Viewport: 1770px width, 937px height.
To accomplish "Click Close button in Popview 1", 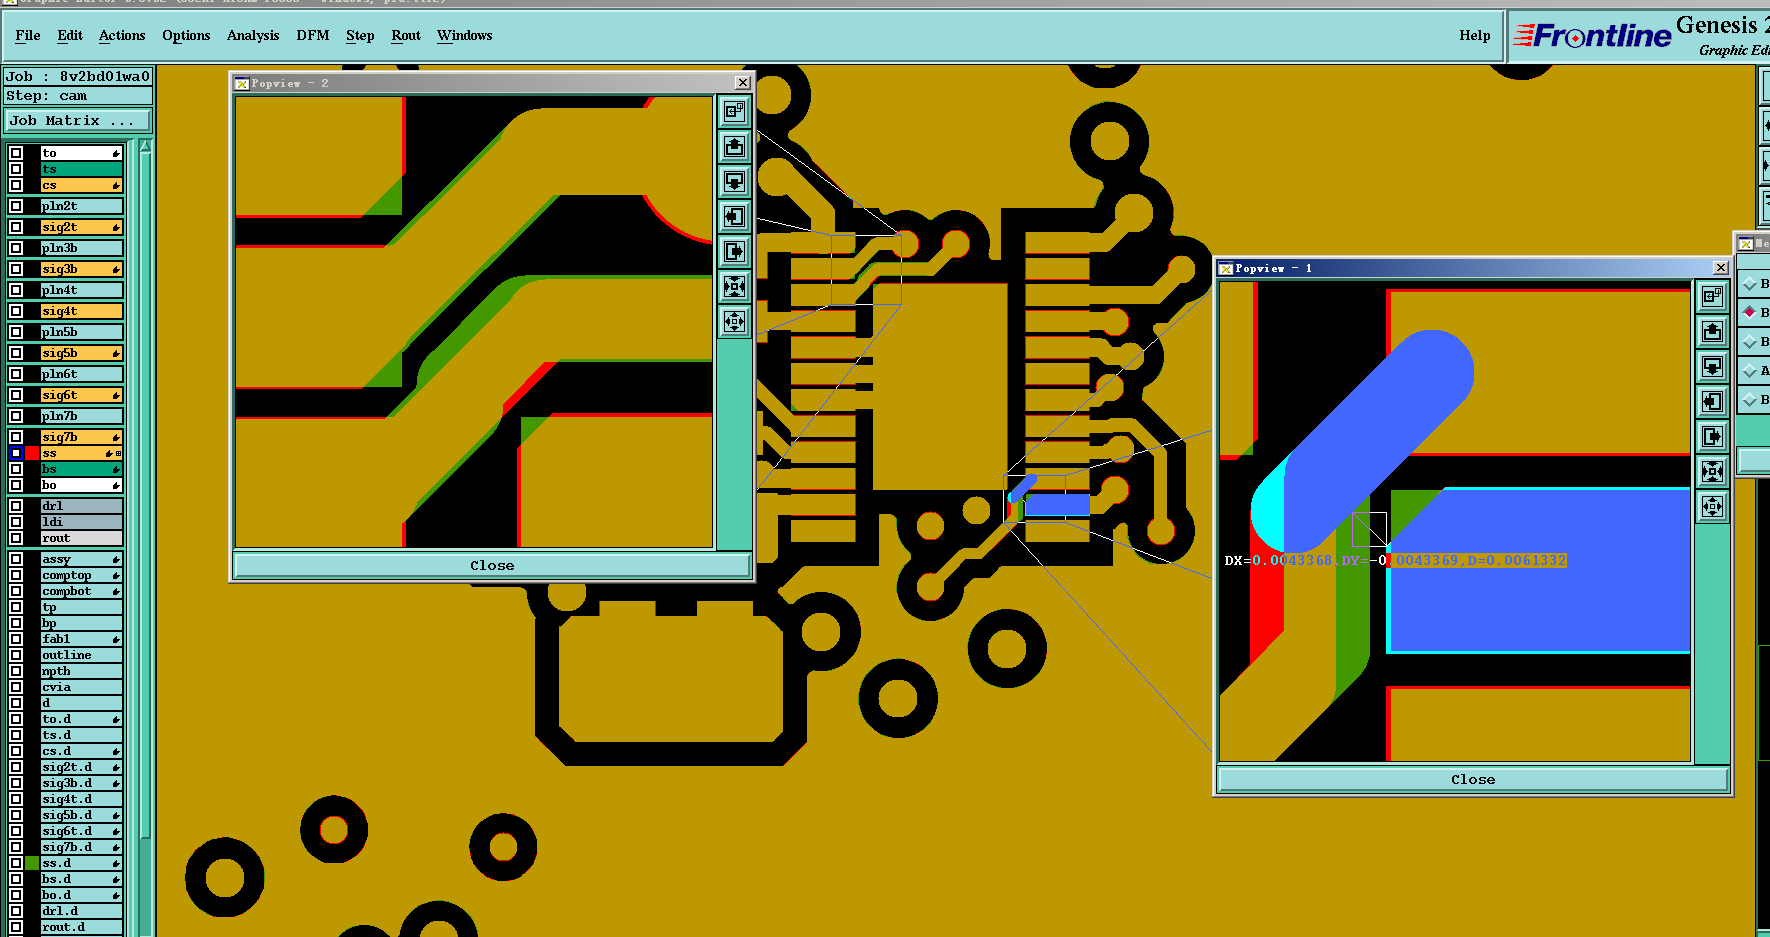I will 1473,779.
